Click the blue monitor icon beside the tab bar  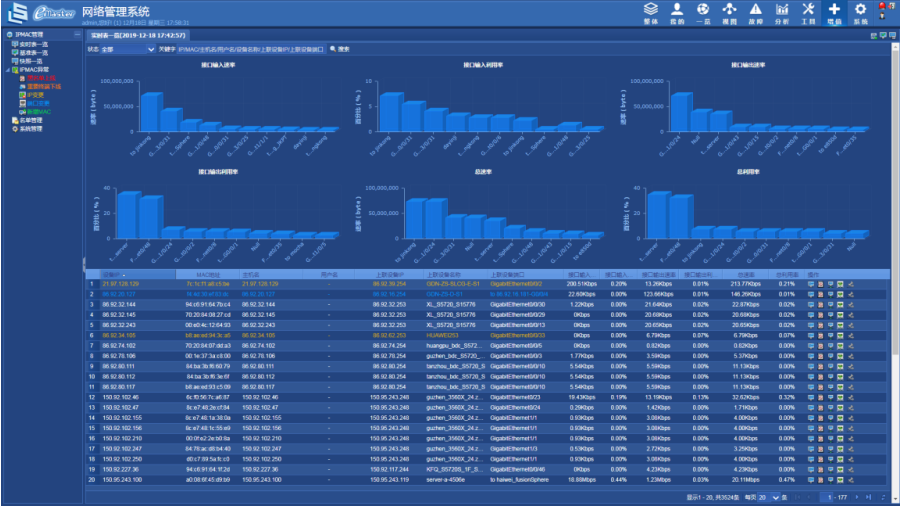click(892, 36)
